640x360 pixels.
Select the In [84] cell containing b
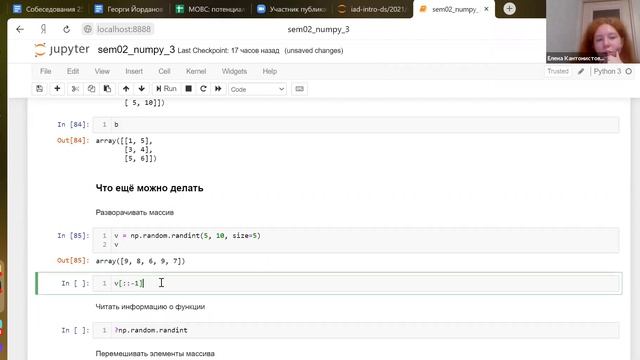coord(355,124)
